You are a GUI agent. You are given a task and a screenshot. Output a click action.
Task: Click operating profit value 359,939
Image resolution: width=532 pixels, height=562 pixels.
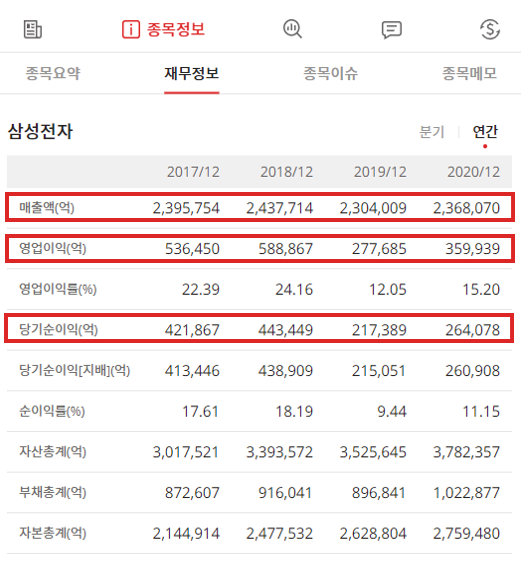point(472,249)
